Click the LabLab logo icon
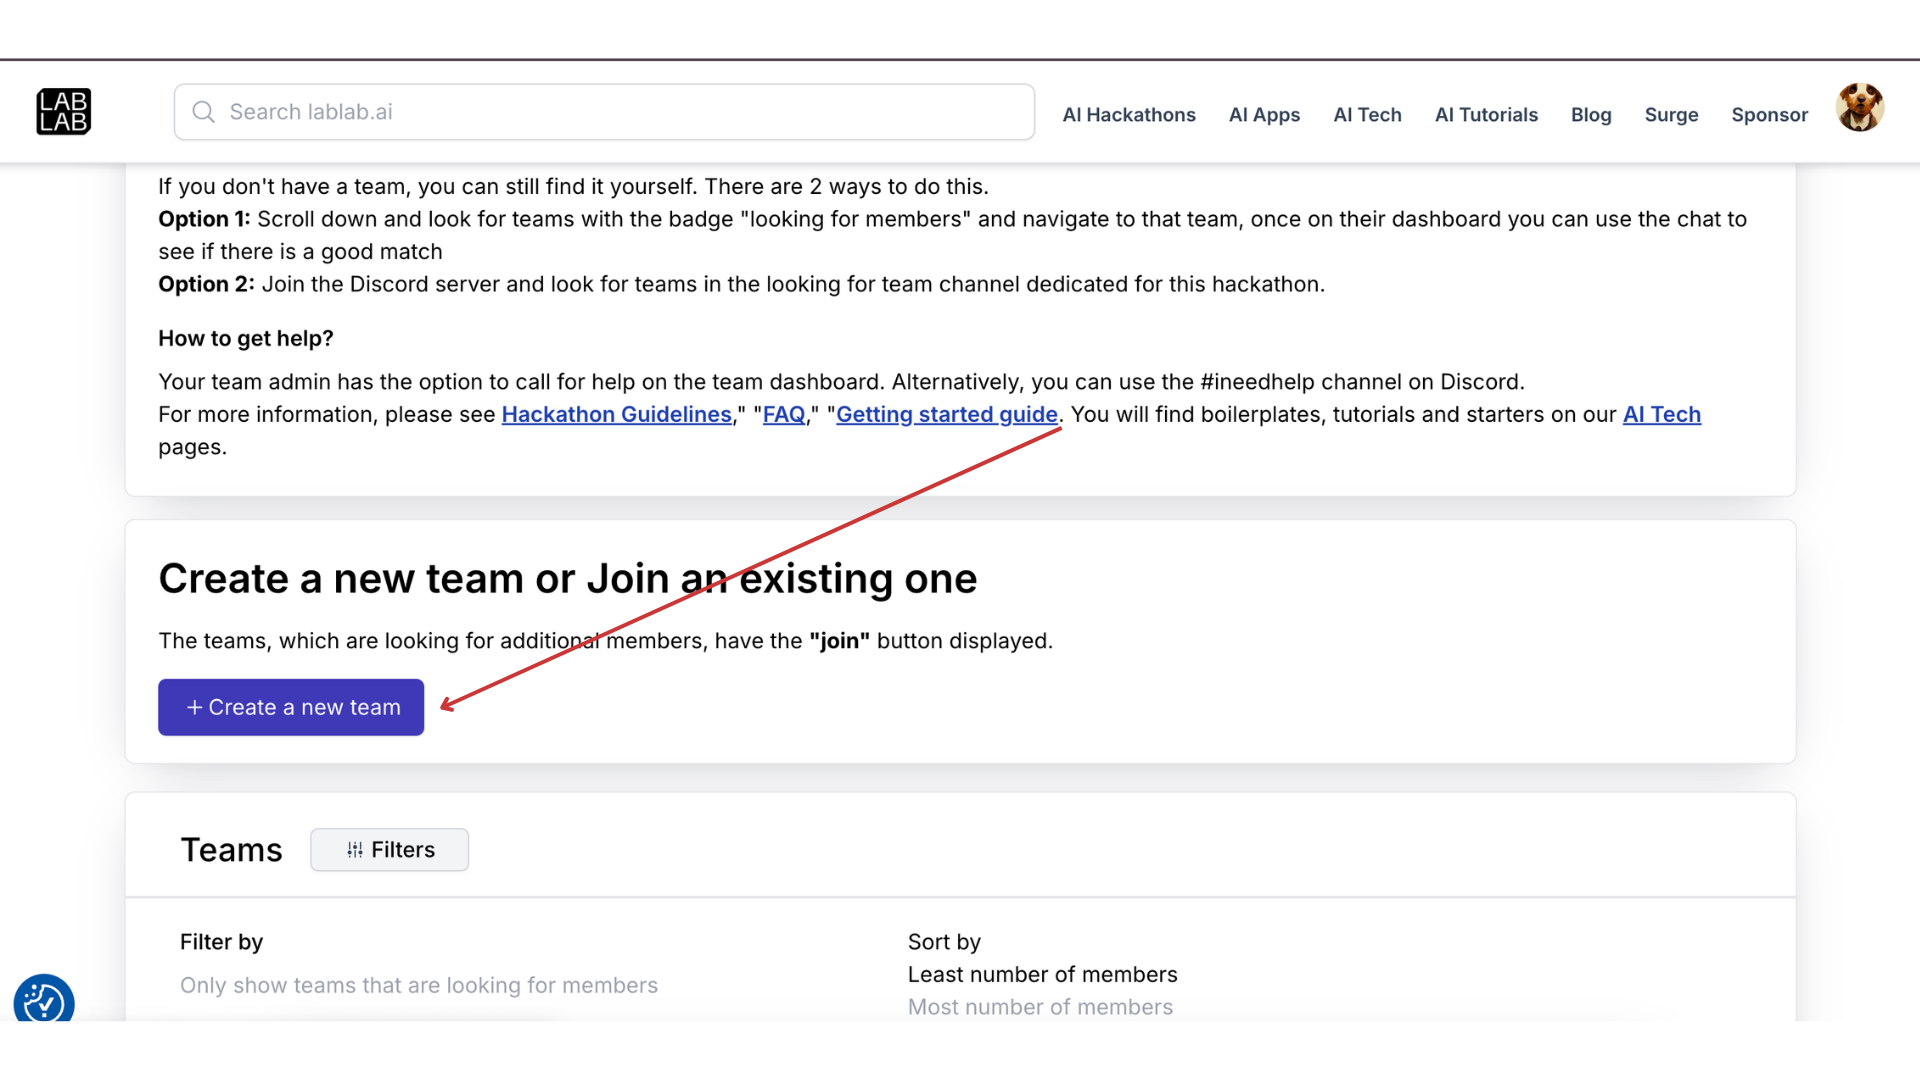Viewport: 1920px width, 1080px height. 63,112
